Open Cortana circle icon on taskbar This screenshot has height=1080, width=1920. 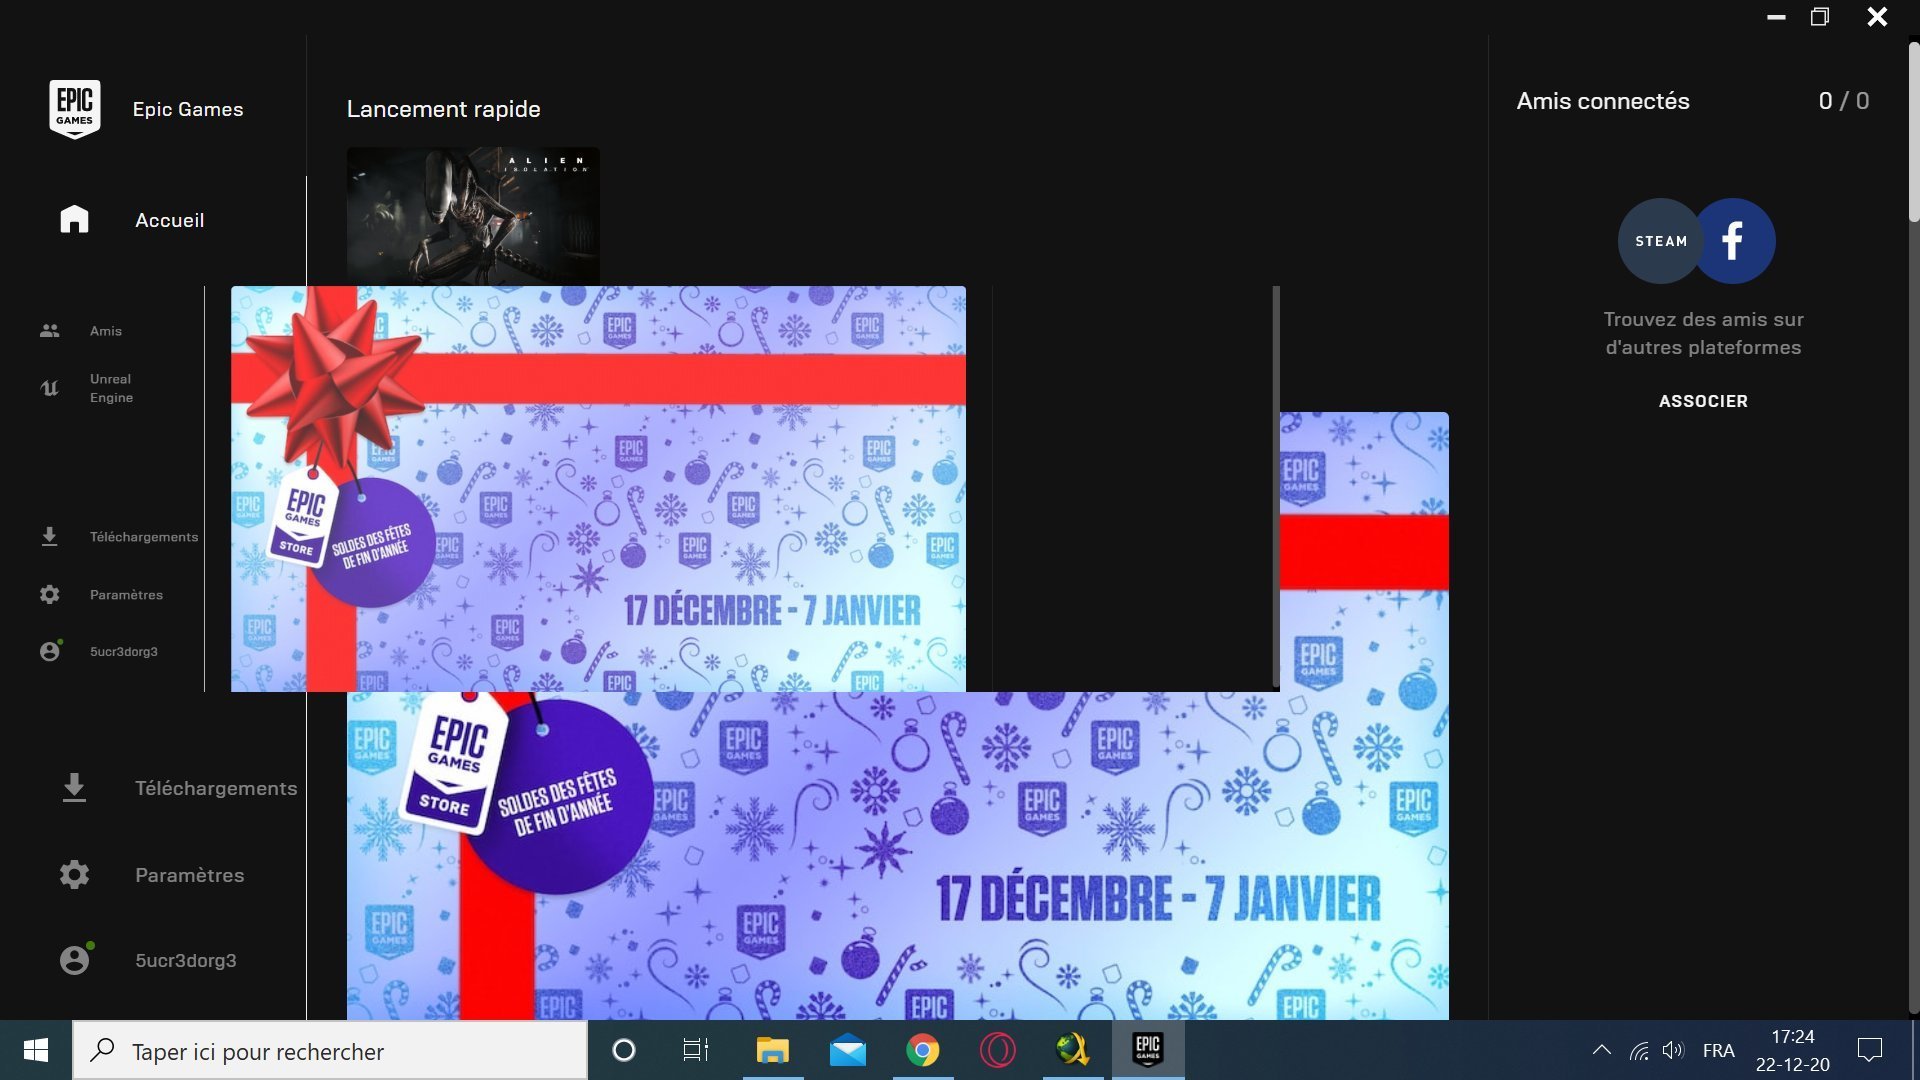(623, 1050)
